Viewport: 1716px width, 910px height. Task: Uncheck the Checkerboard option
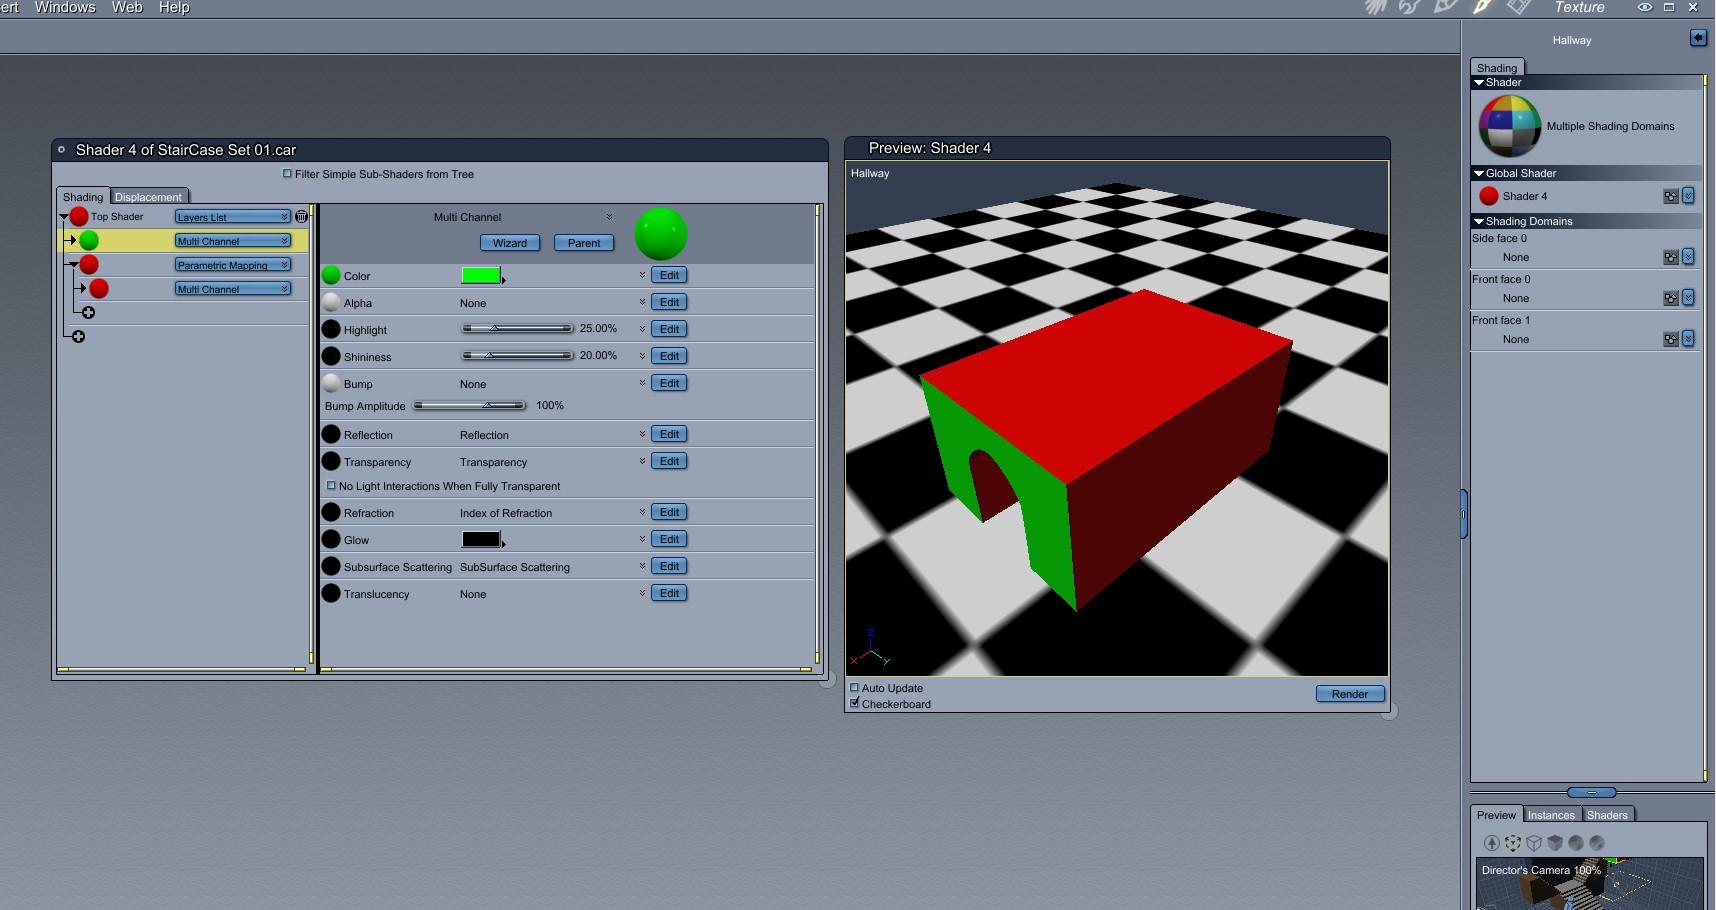(x=854, y=703)
